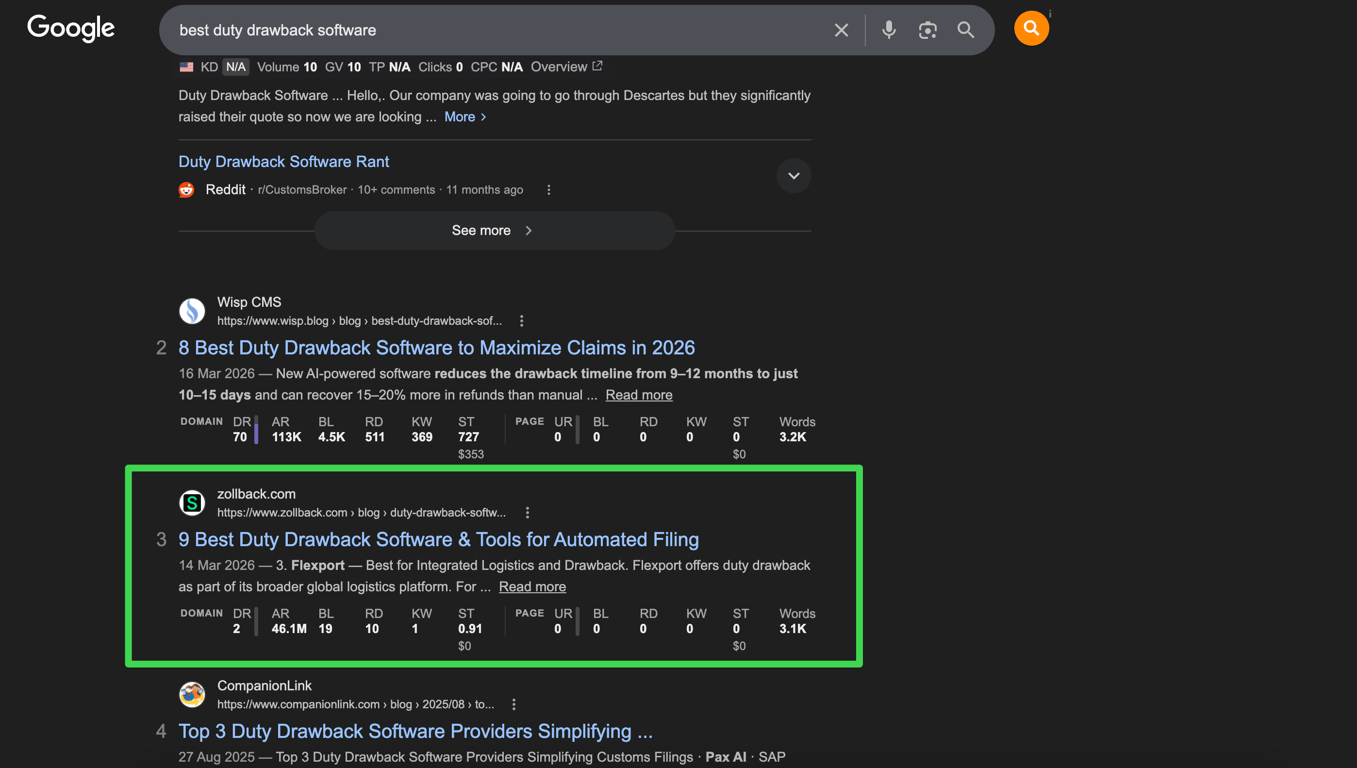Click the Wisp domain RD value 511
This screenshot has width=1357, height=768.
click(x=375, y=437)
